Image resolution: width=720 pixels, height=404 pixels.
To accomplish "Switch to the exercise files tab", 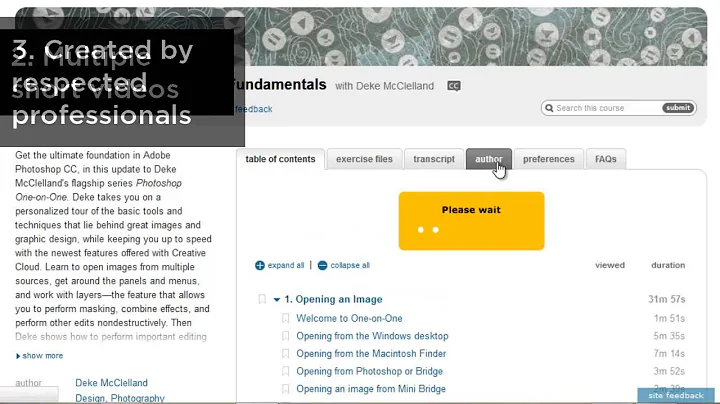I will tap(364, 159).
